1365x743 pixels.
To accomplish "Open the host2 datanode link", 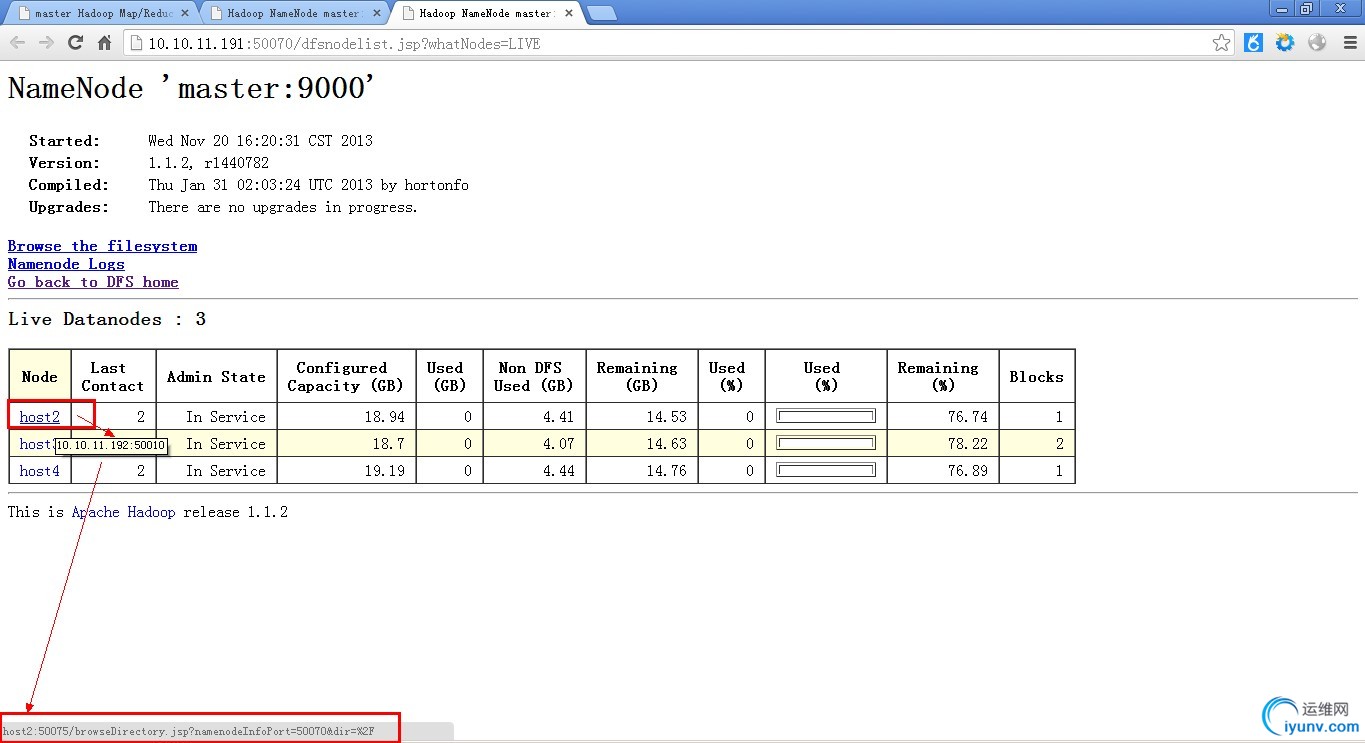I will 40,417.
